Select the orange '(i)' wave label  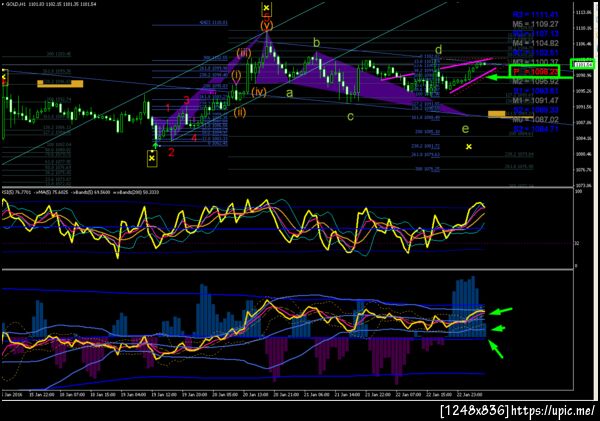click(x=236, y=75)
